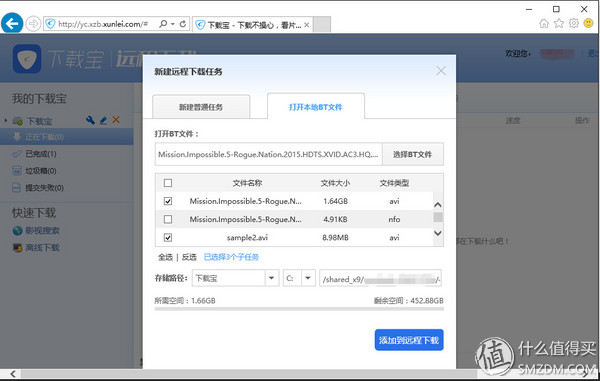Click the nfo file type cell

[x=394, y=219]
